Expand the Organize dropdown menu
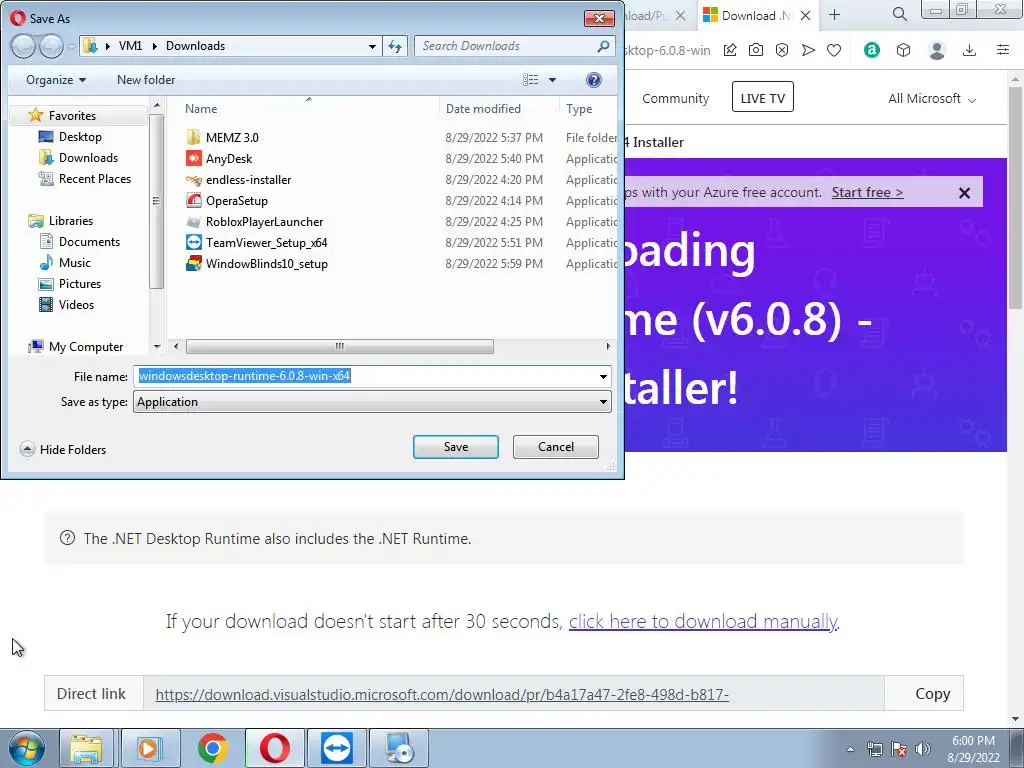This screenshot has height=768, width=1024. [56, 80]
